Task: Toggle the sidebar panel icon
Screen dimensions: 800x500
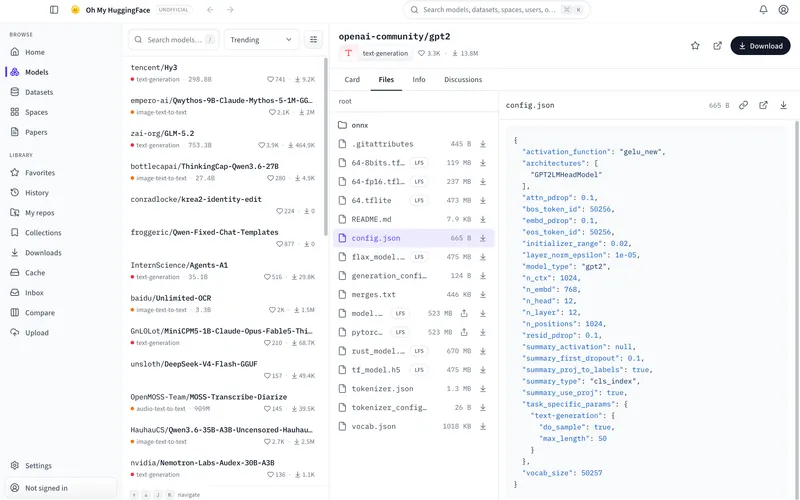Action: point(54,10)
